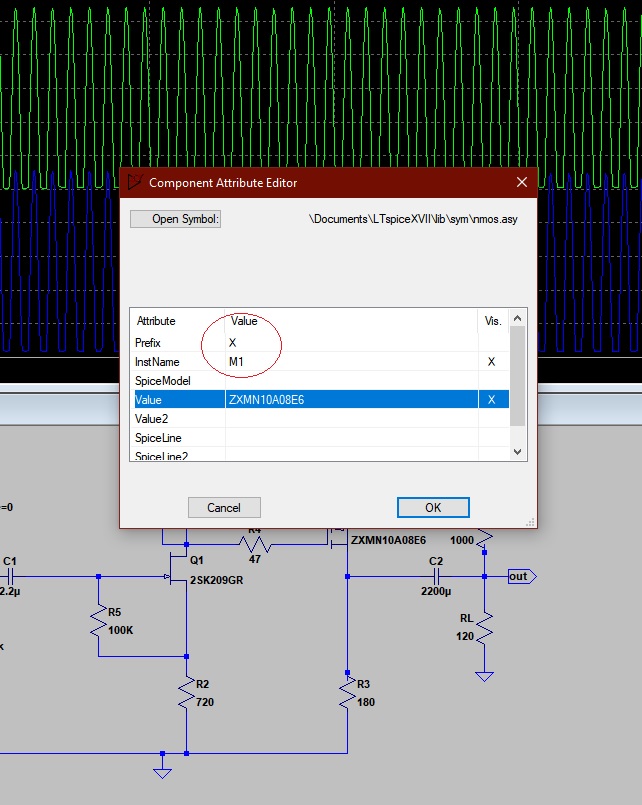The image size is (642, 805).
Task: Toggle visibility X for InstName row
Action: pyautogui.click(x=492, y=361)
